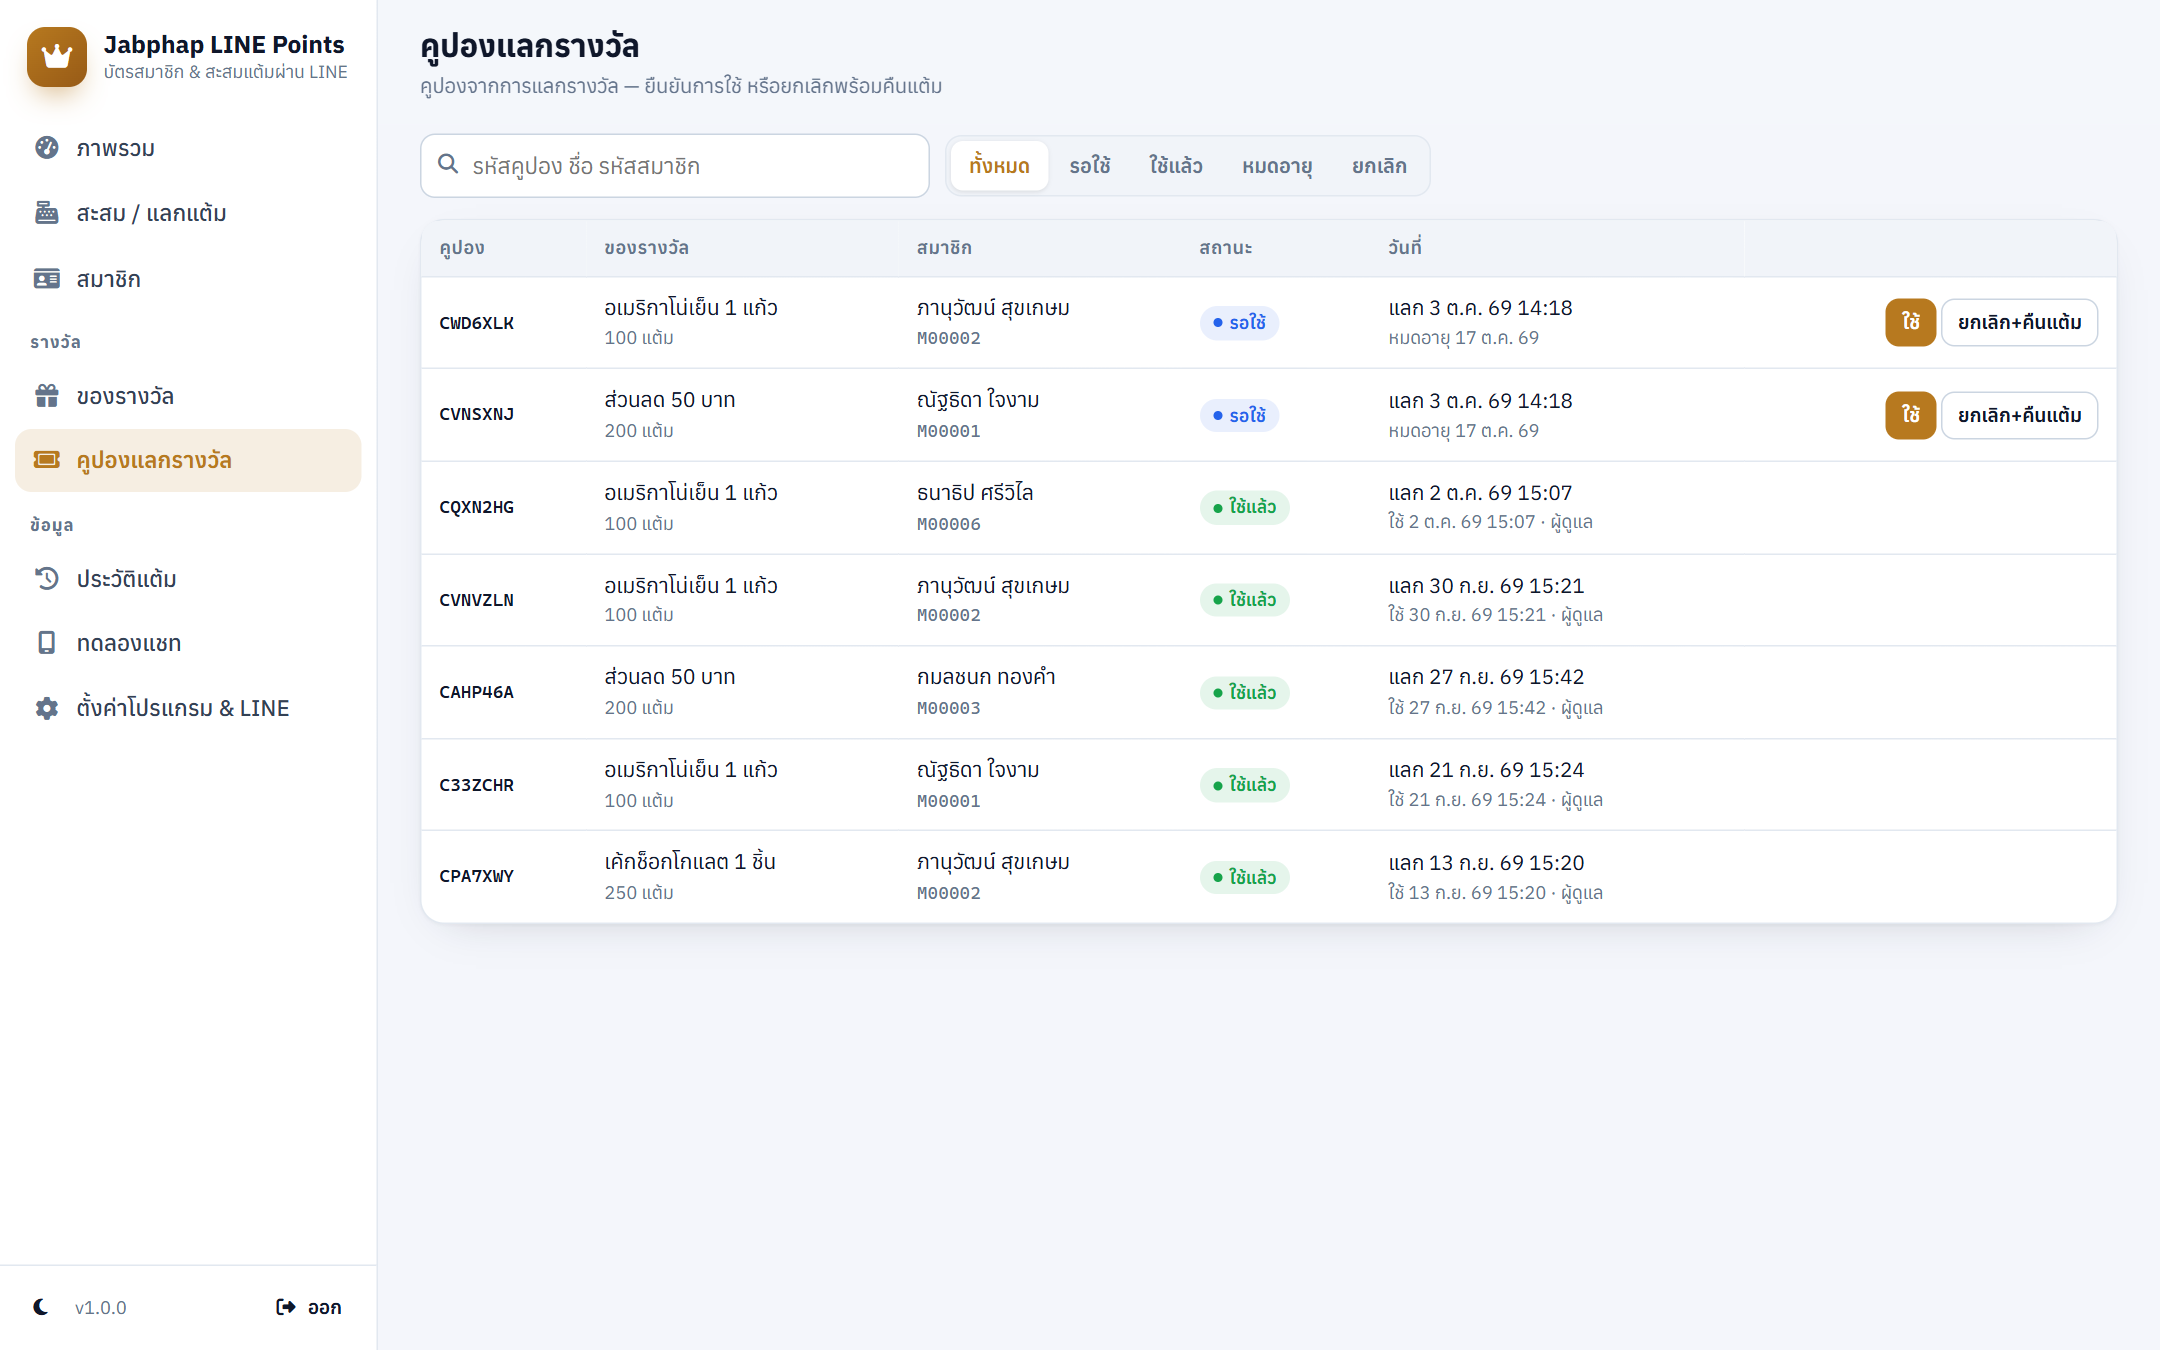Click ของรางวัล column header
Viewport: 2160px width, 1350px height.
(647, 247)
